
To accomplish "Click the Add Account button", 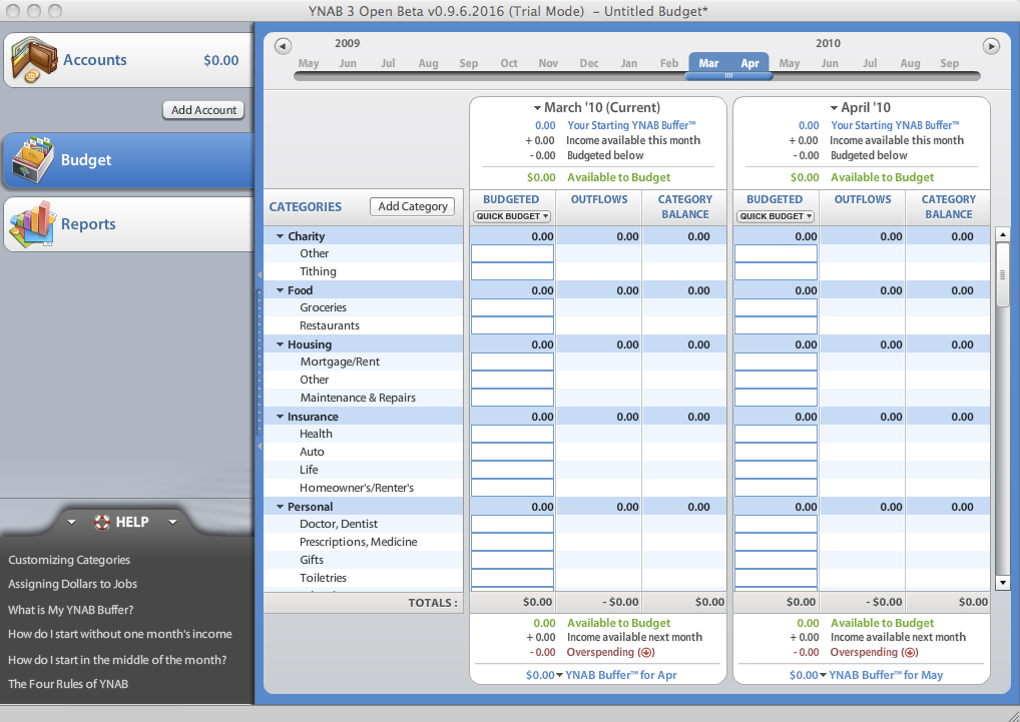I will (204, 110).
